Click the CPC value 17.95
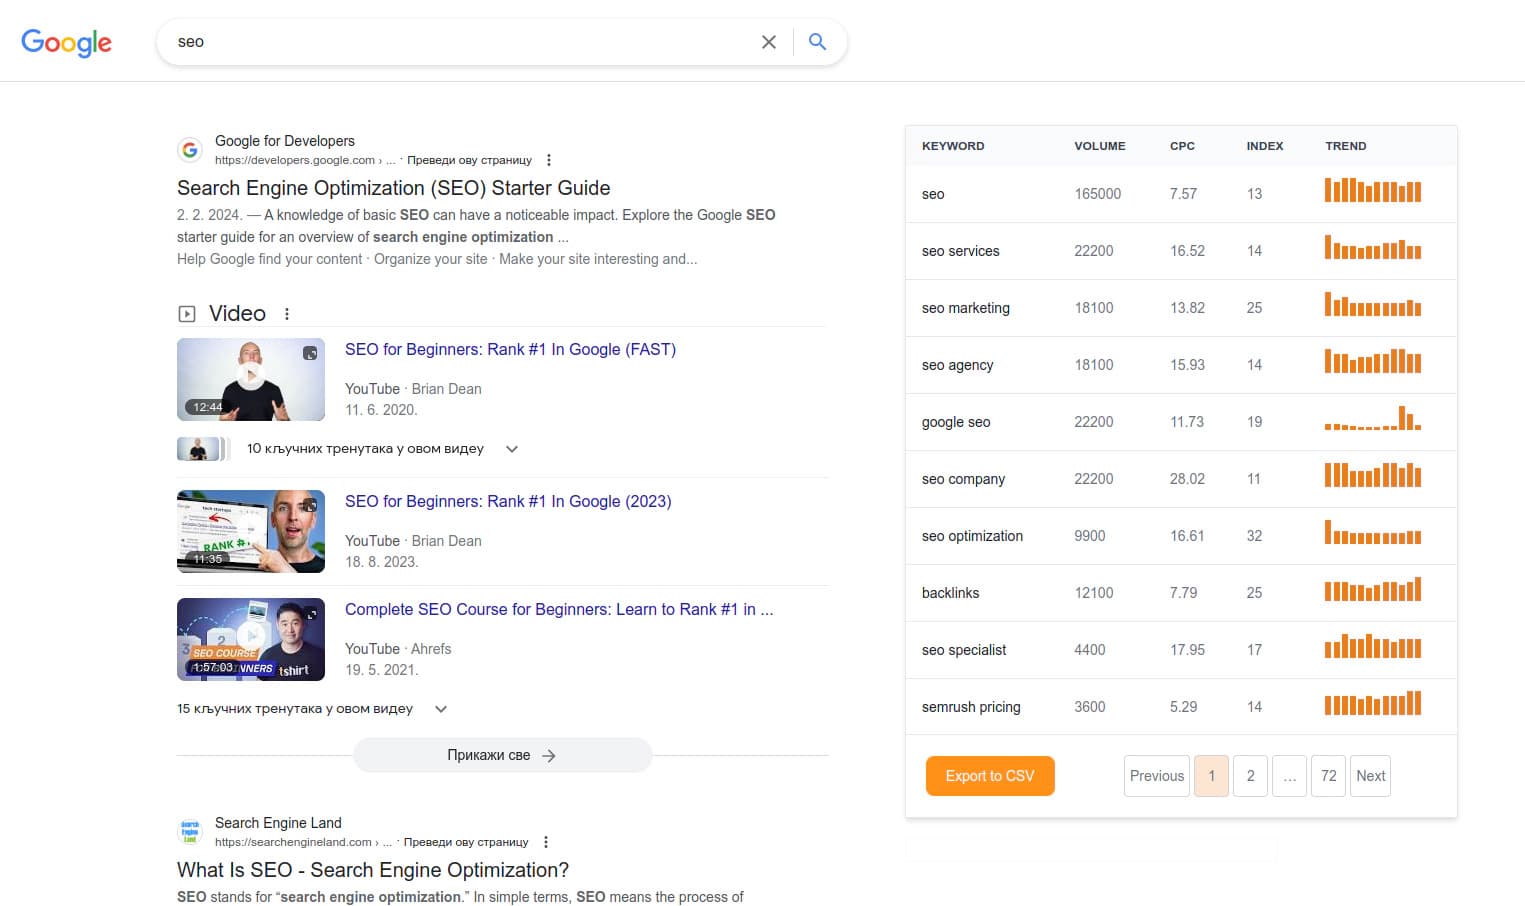The image size is (1525, 906). pyautogui.click(x=1187, y=650)
